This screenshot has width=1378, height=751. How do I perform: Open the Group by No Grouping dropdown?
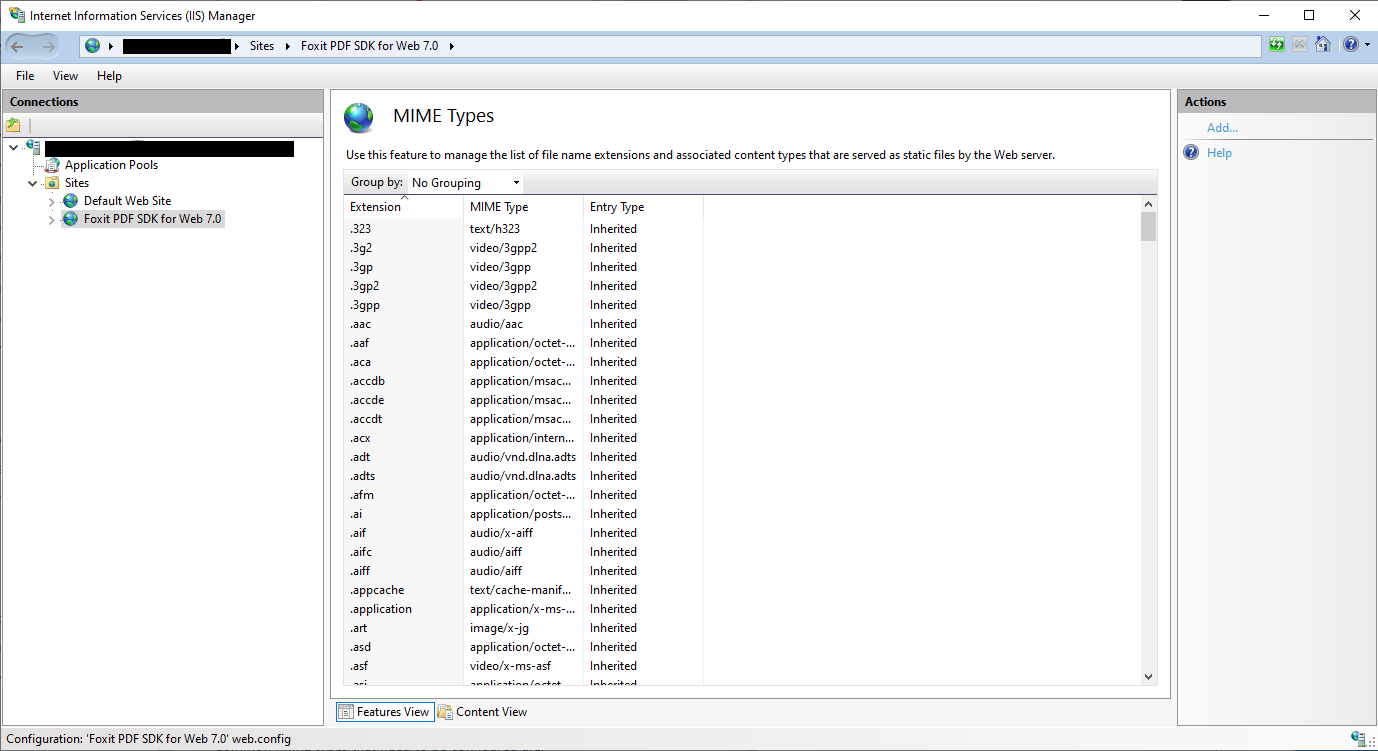click(x=465, y=183)
